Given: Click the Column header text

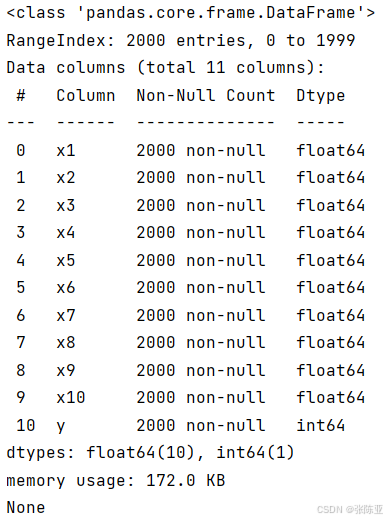Looking at the screenshot, I should click(x=86, y=95).
